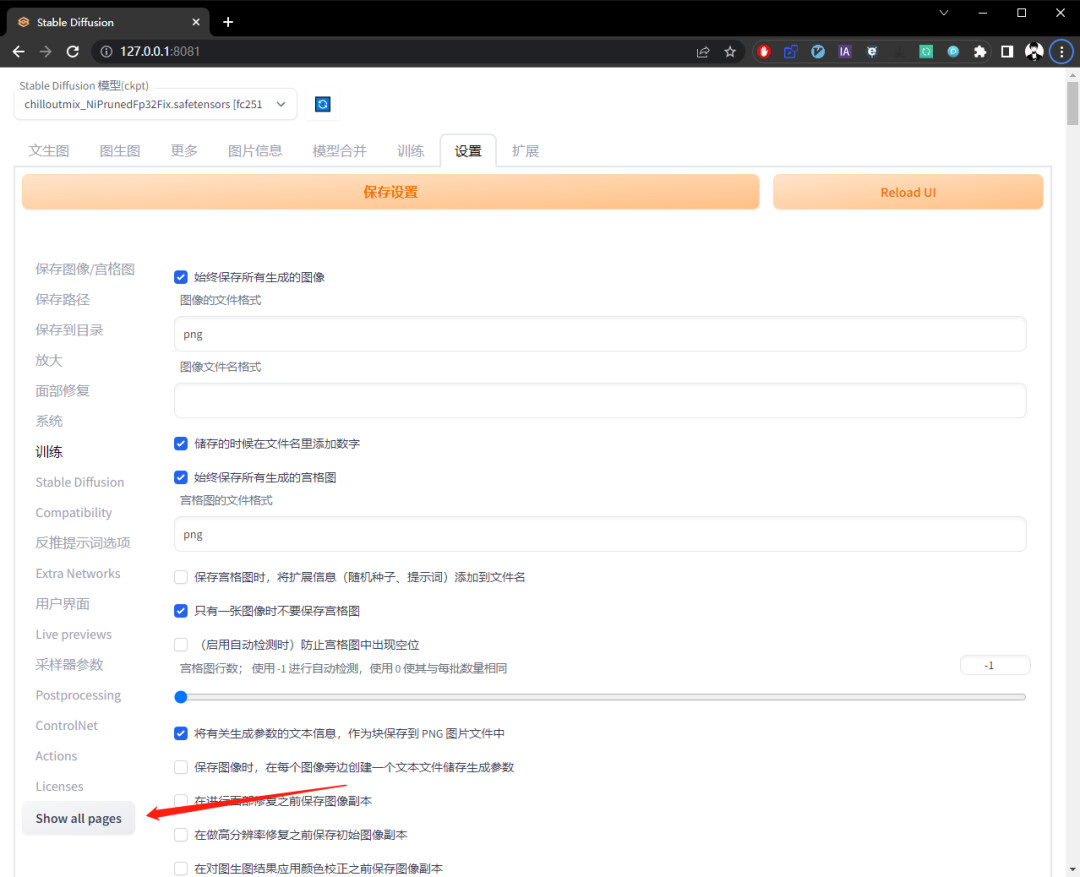1080x877 pixels.
Task: Open the 扩展 tab
Action: coord(526,151)
